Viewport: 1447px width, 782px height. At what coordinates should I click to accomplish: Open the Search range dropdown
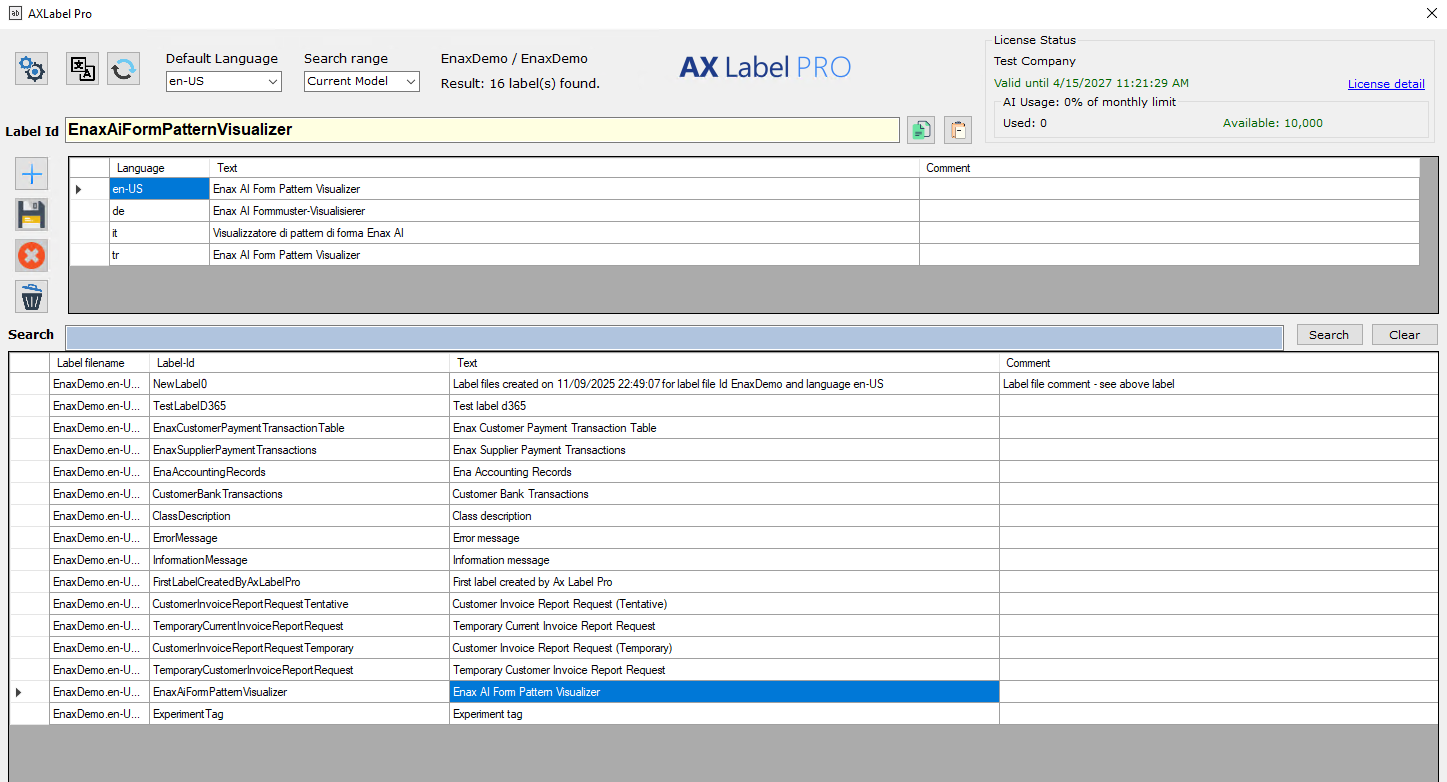[x=362, y=81]
